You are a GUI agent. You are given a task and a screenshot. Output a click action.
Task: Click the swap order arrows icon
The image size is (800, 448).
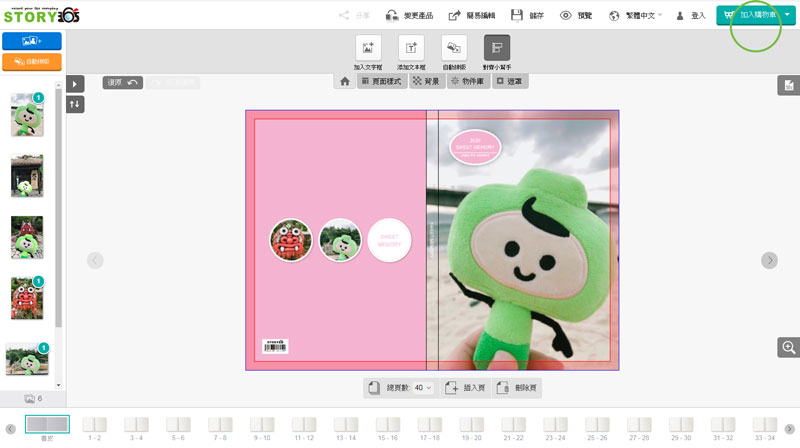click(x=76, y=104)
